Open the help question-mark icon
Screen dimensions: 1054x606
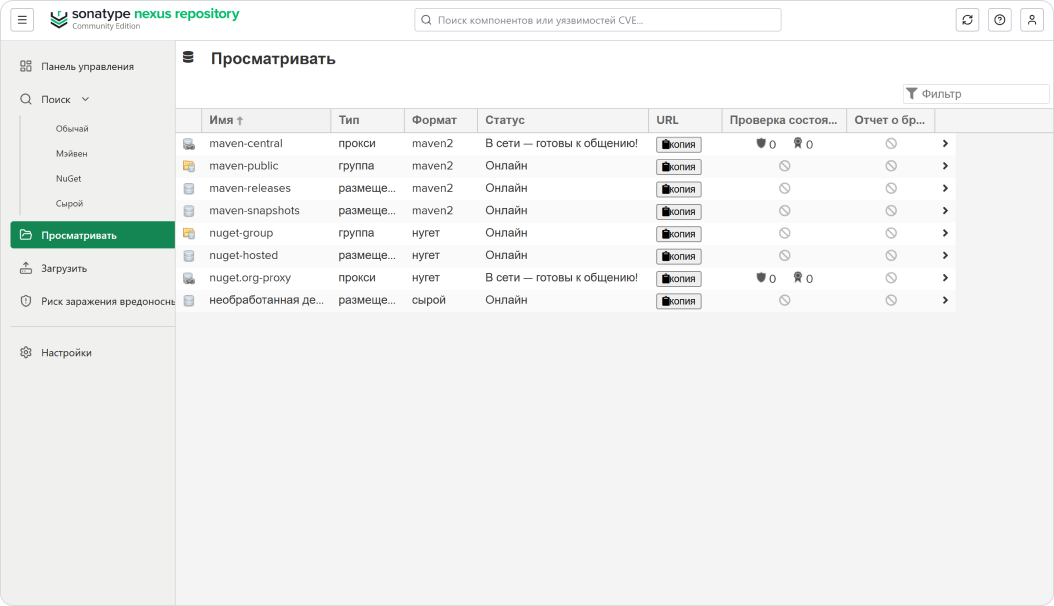1000,20
